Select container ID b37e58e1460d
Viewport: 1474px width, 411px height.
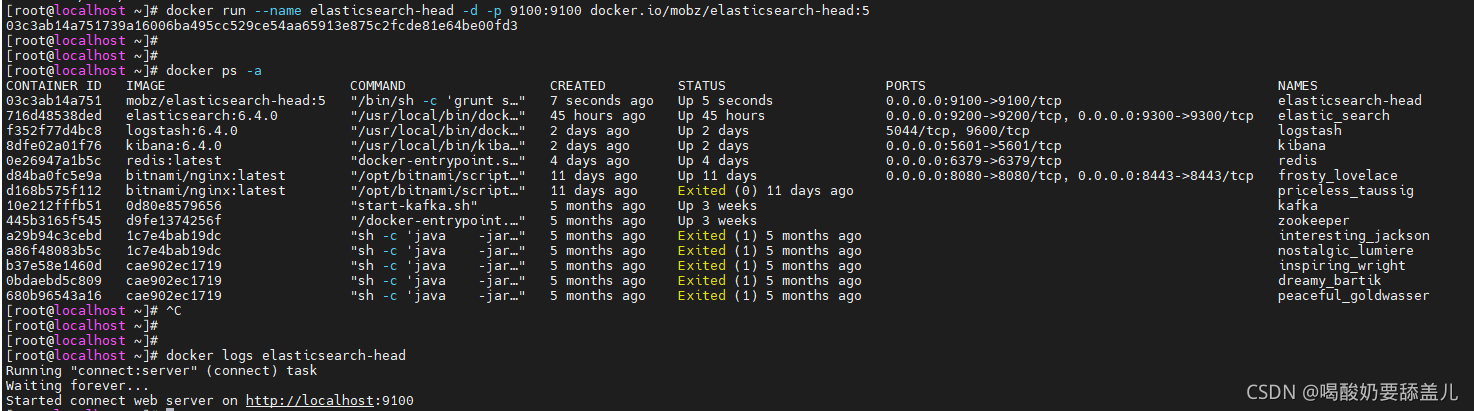(54, 266)
